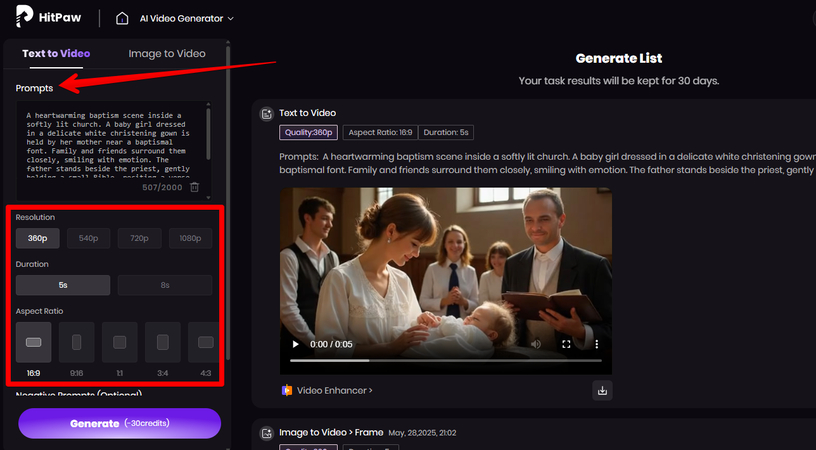The height and width of the screenshot is (450, 816).
Task: Click the Generate List heading
Action: coord(619,58)
